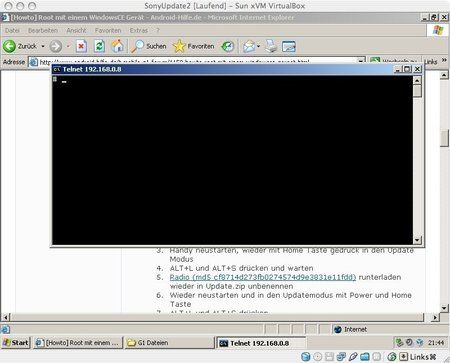Open the Datei menu
Screen dimensions: 450x363
pyautogui.click(x=12, y=30)
